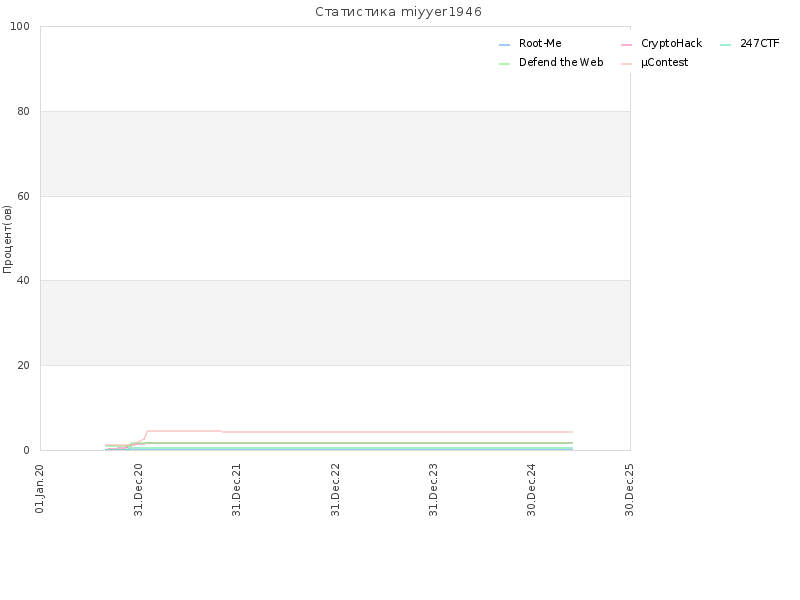Click the y-axis value 100
The height and width of the screenshot is (600, 800).
[x=20, y=26]
